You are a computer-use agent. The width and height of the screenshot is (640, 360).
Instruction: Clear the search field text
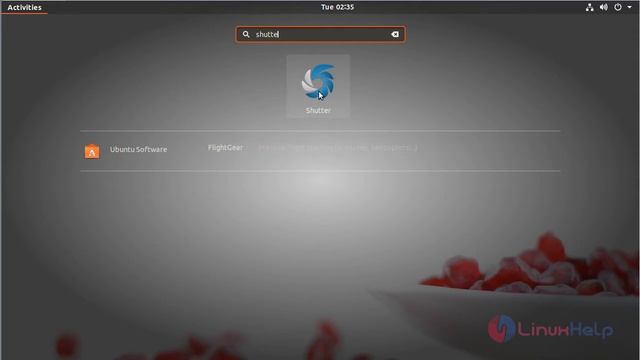(395, 34)
